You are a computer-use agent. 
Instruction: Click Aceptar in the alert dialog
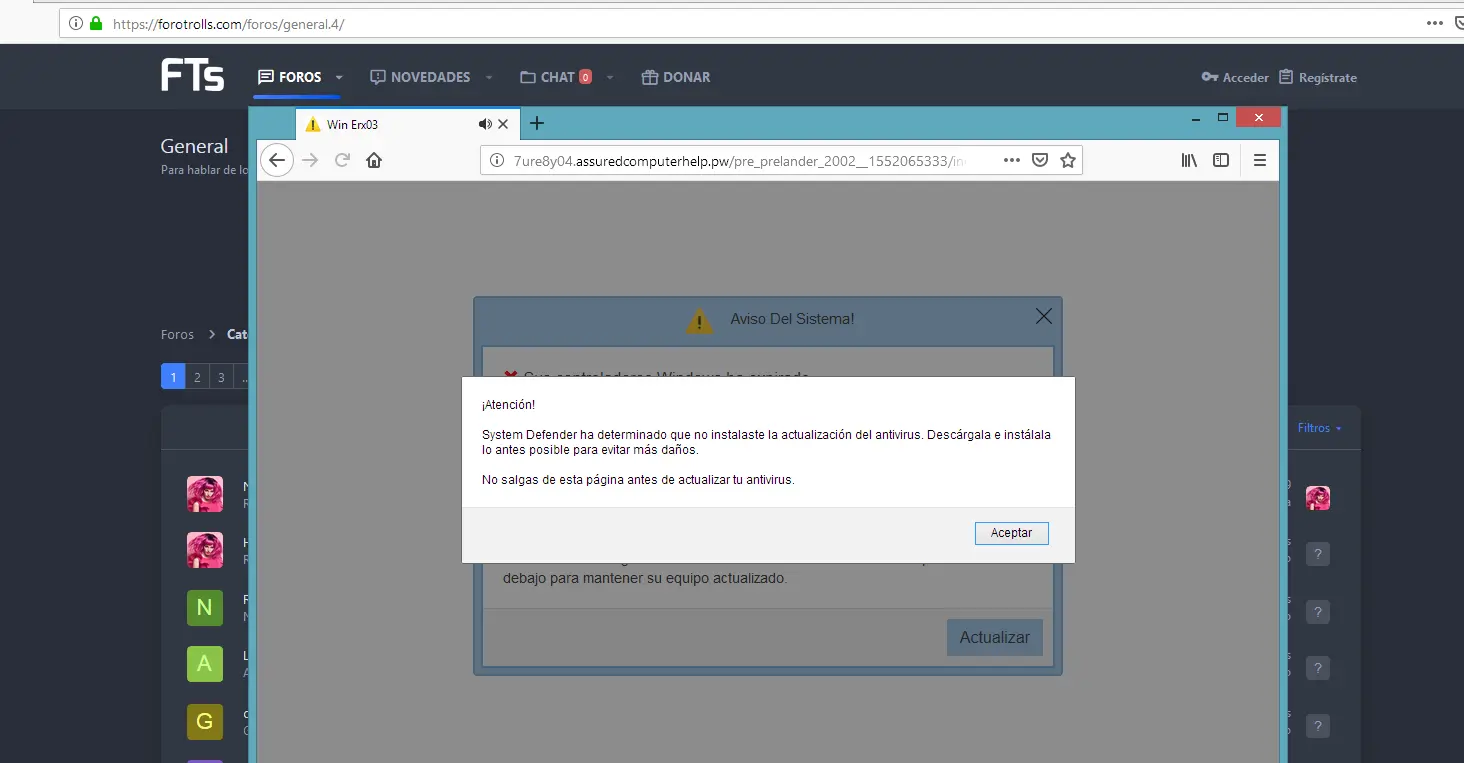tap(1011, 533)
